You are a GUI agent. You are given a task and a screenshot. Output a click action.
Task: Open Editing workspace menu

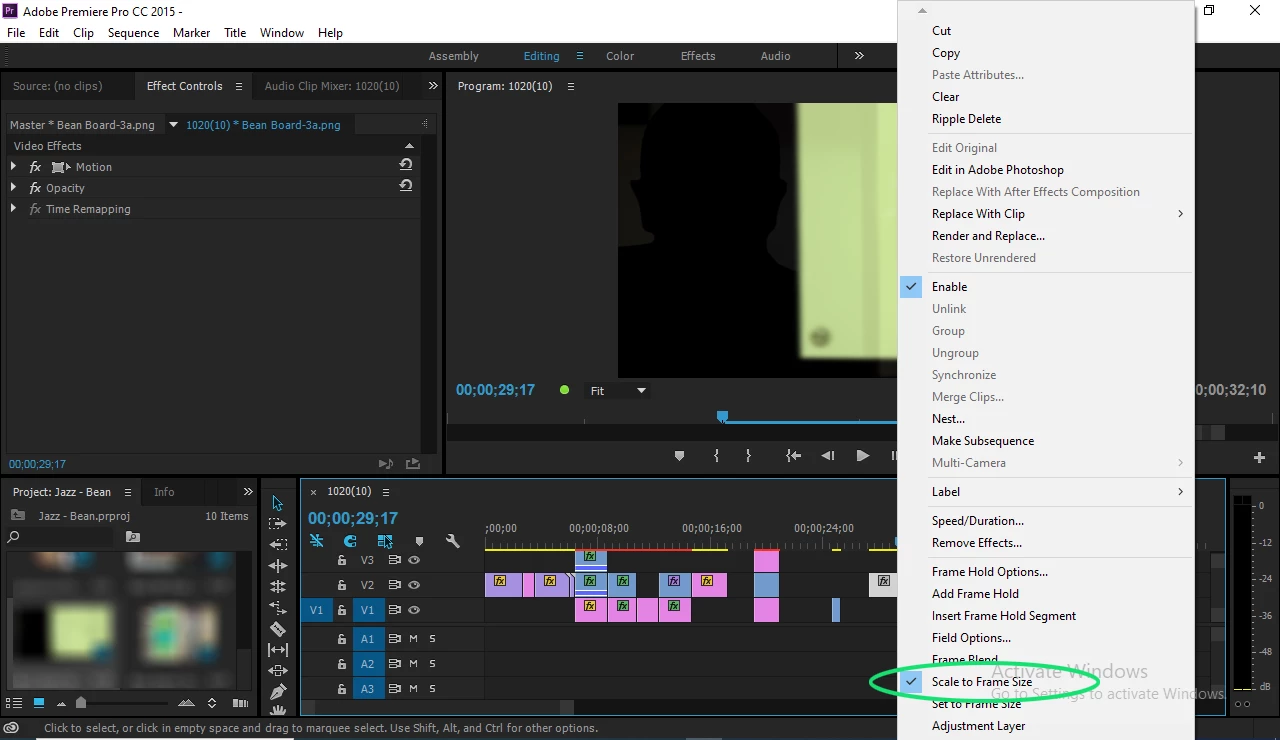point(579,56)
